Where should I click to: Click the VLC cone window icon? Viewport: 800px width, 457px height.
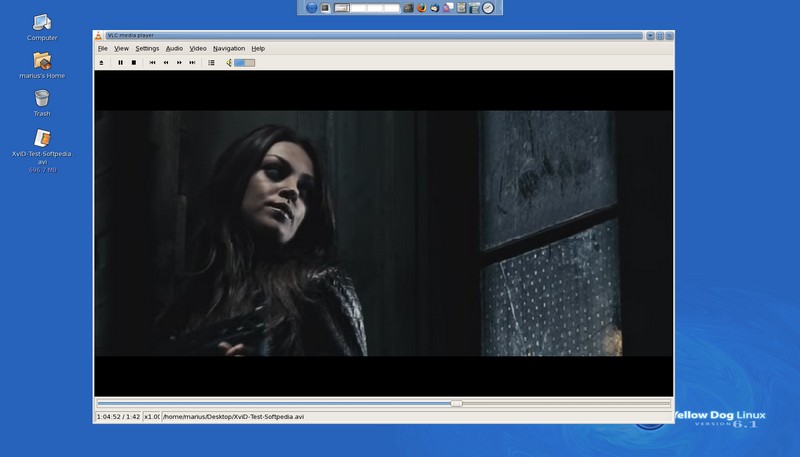[x=98, y=36]
